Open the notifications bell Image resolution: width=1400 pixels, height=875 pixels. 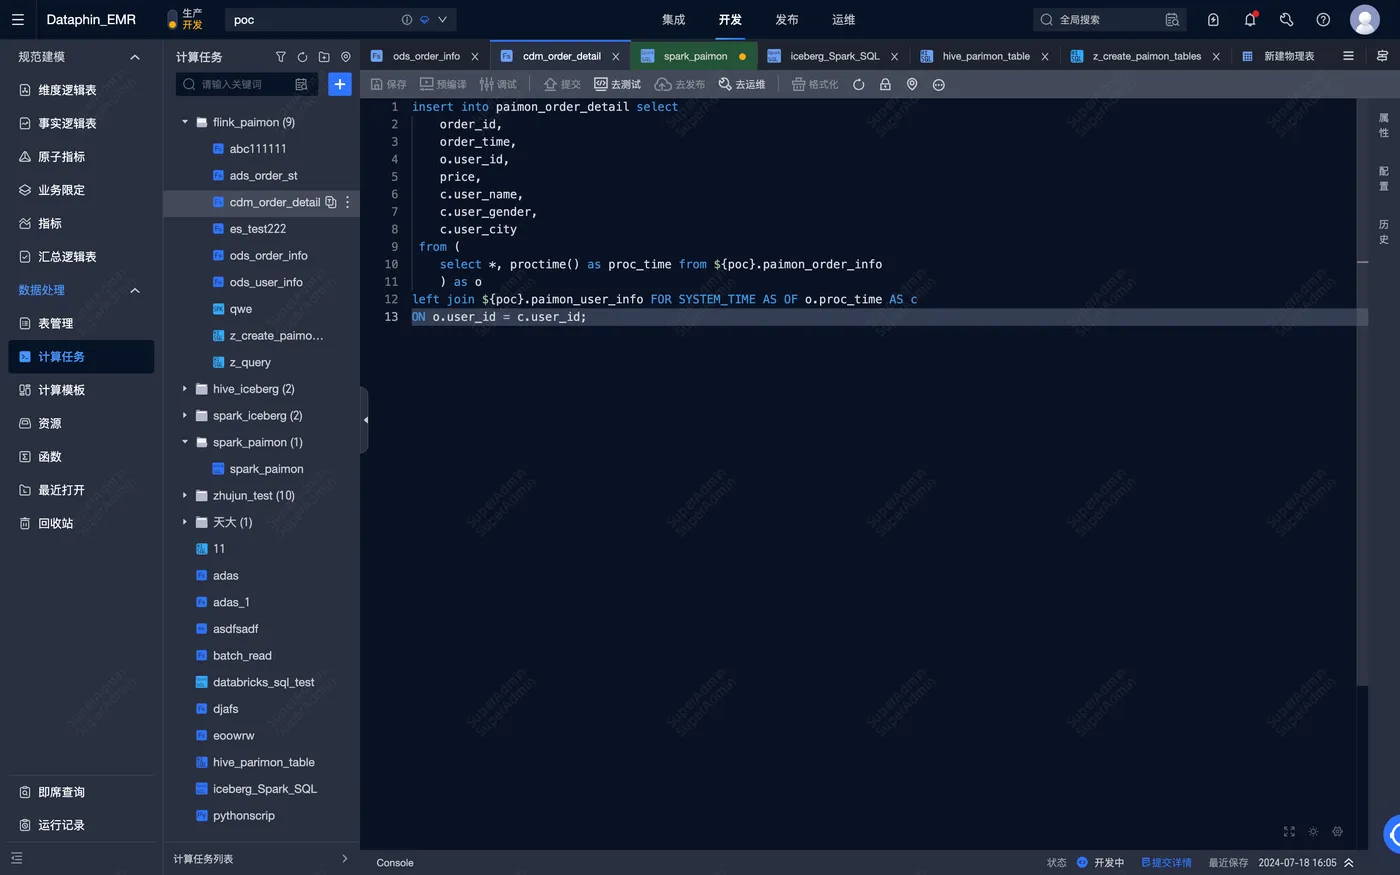(x=1250, y=20)
